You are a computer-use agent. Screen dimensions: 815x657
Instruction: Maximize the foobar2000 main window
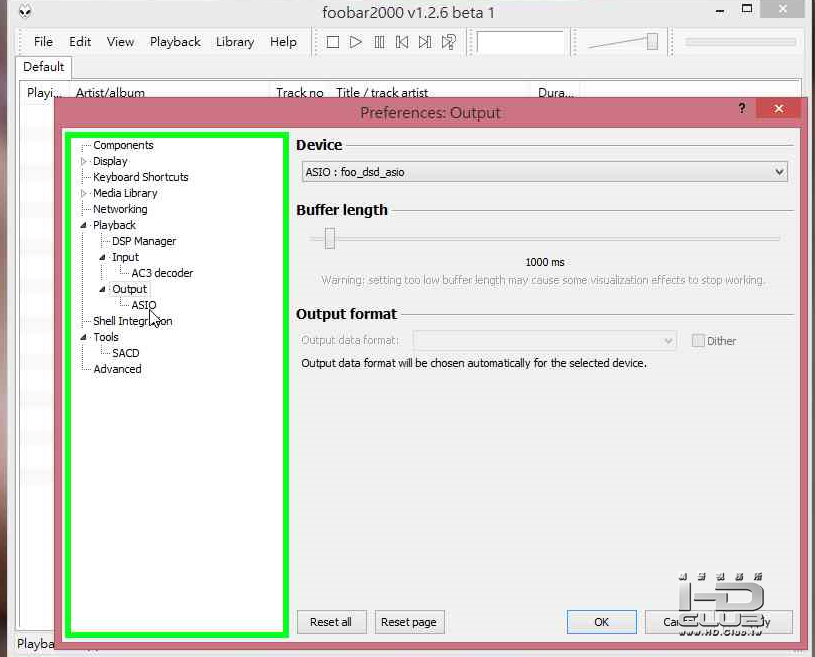(747, 9)
